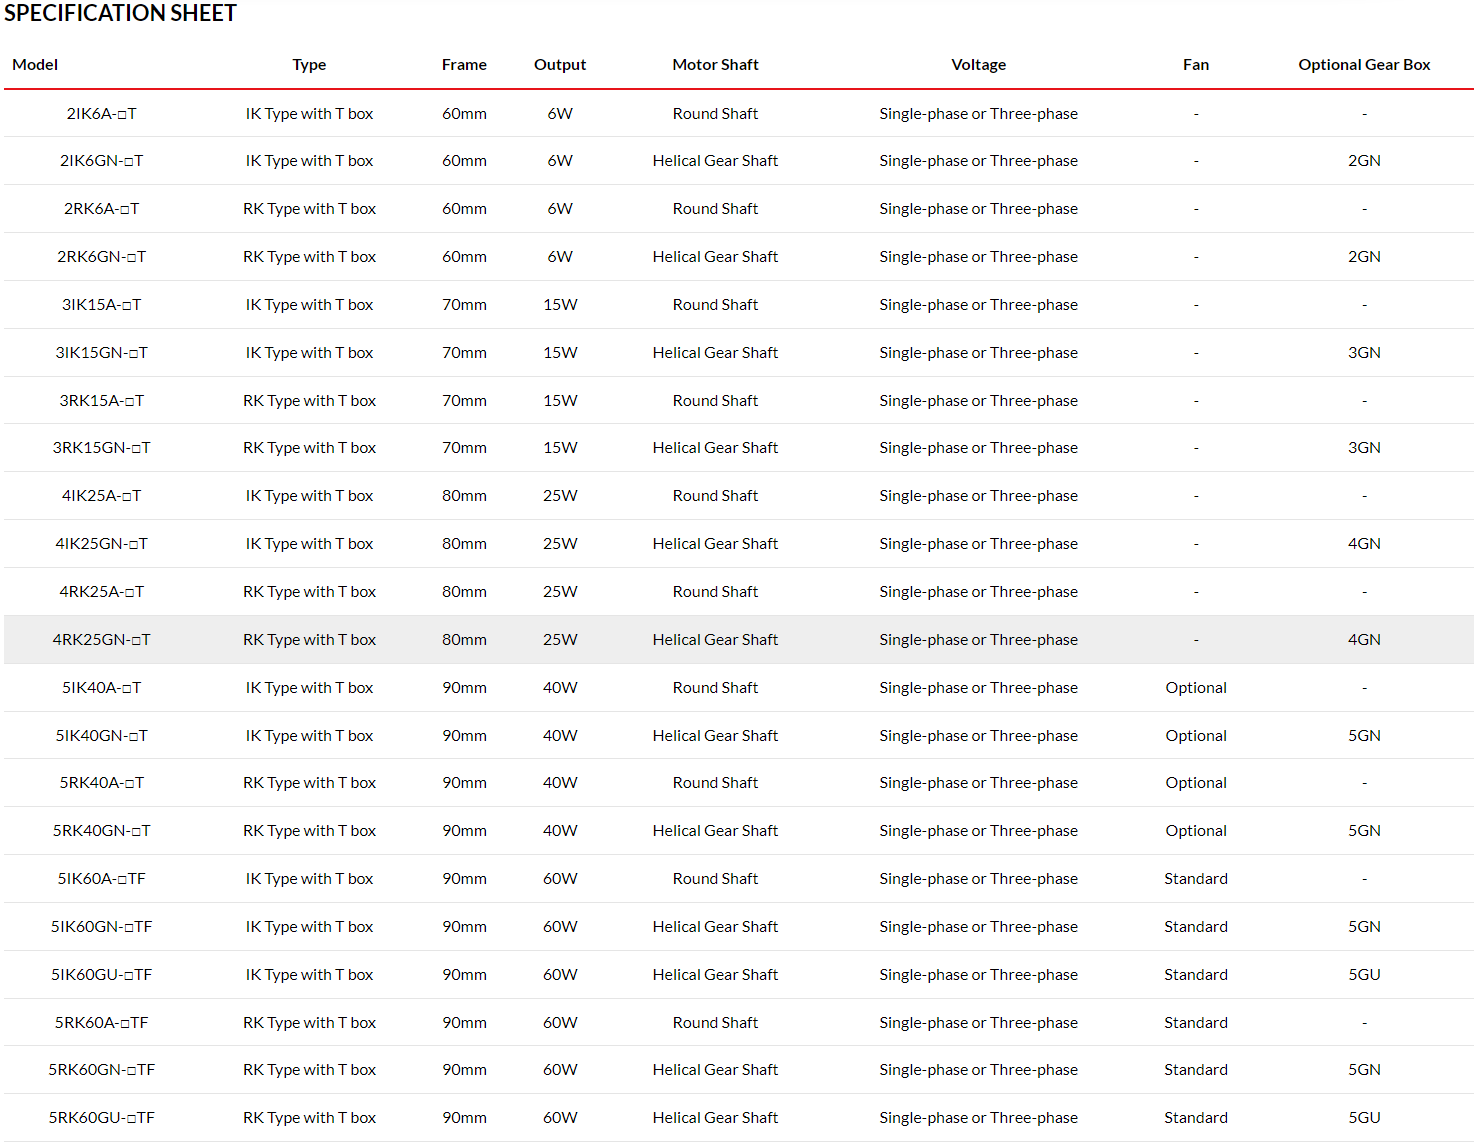
Task: Click 60mm frame in 2RK6A-□T row
Action: [464, 209]
